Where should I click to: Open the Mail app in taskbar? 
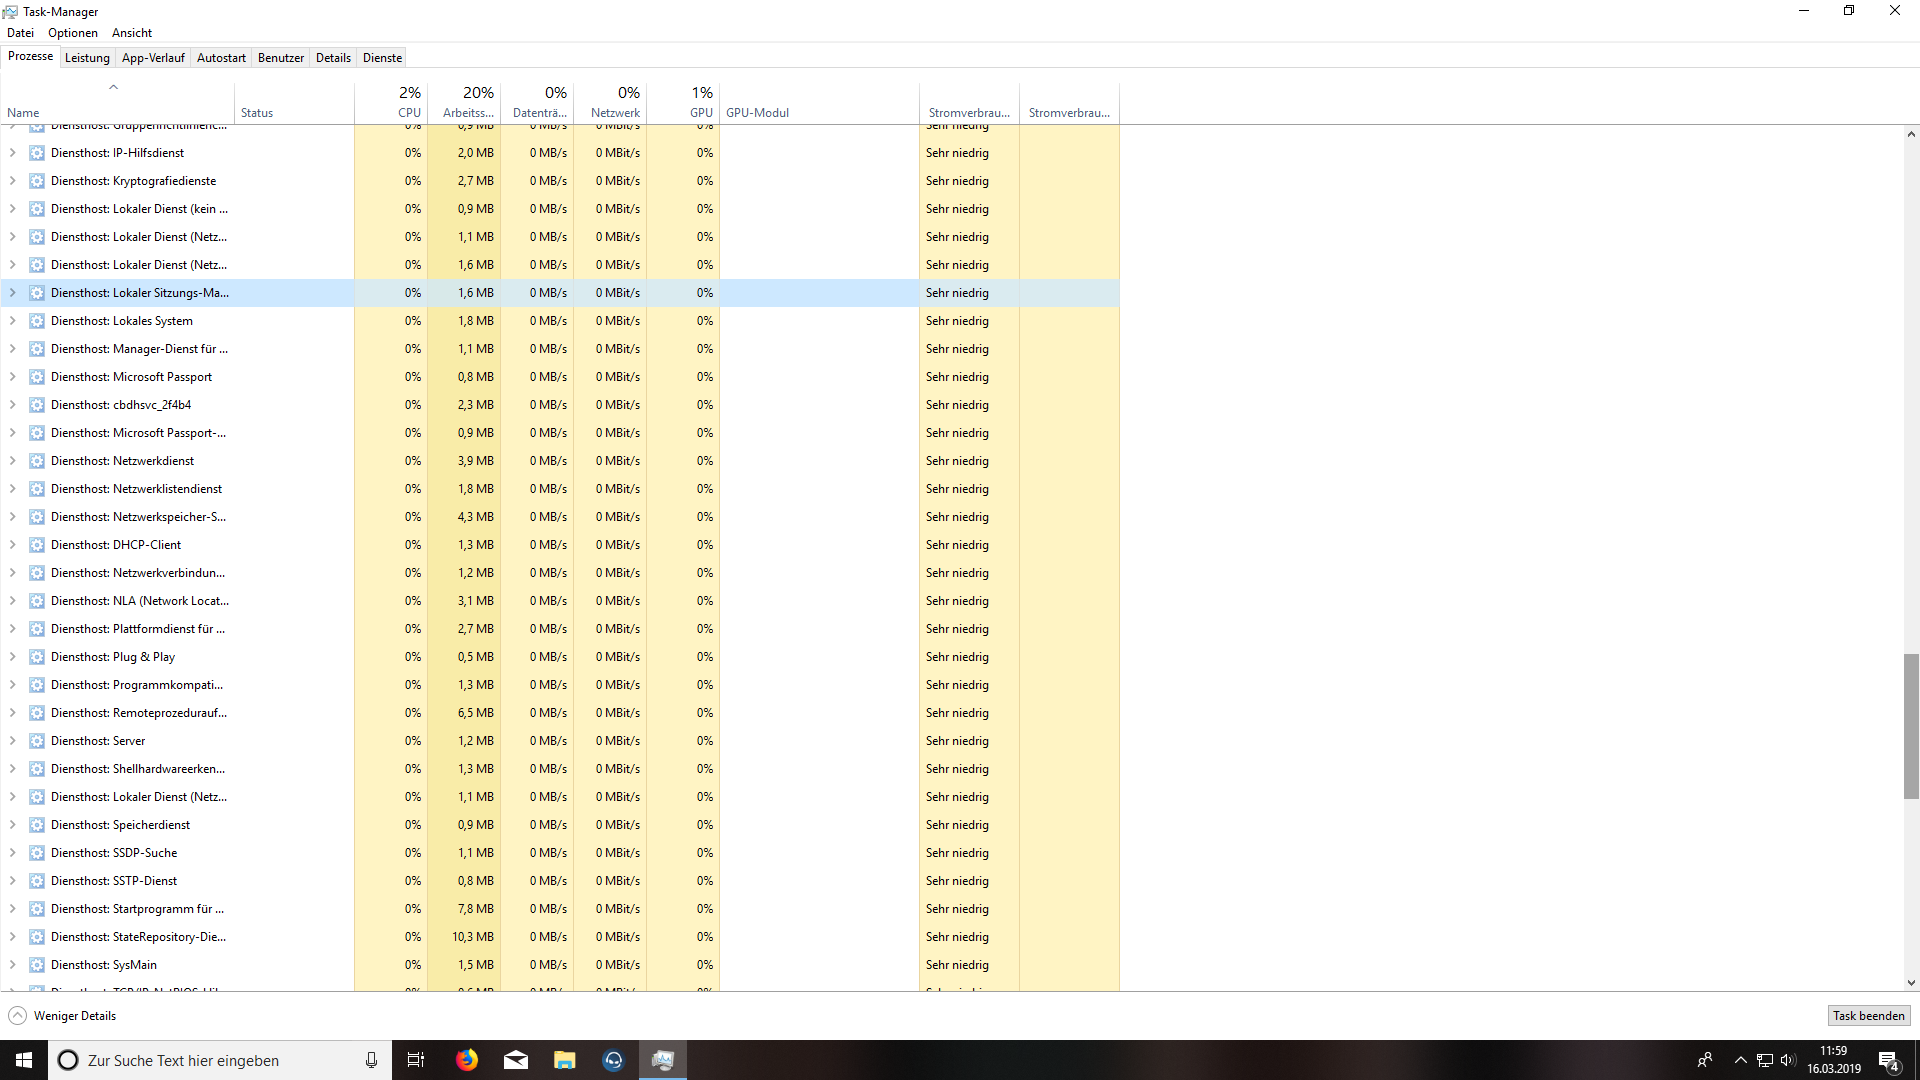point(516,1060)
